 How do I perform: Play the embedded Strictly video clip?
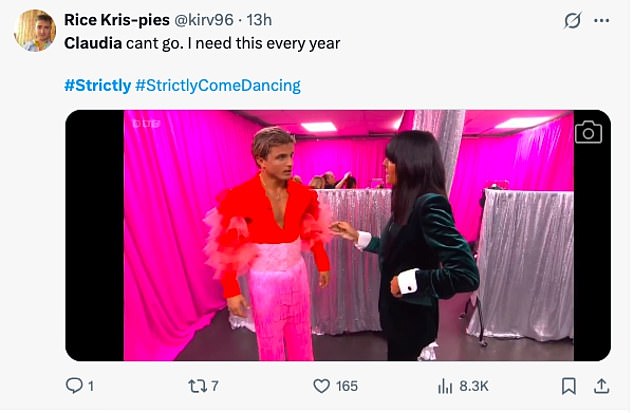coord(338,235)
